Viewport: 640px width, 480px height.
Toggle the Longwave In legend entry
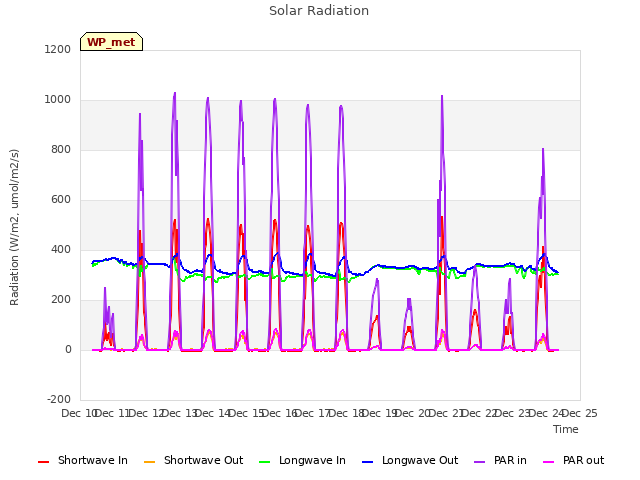pos(302,460)
